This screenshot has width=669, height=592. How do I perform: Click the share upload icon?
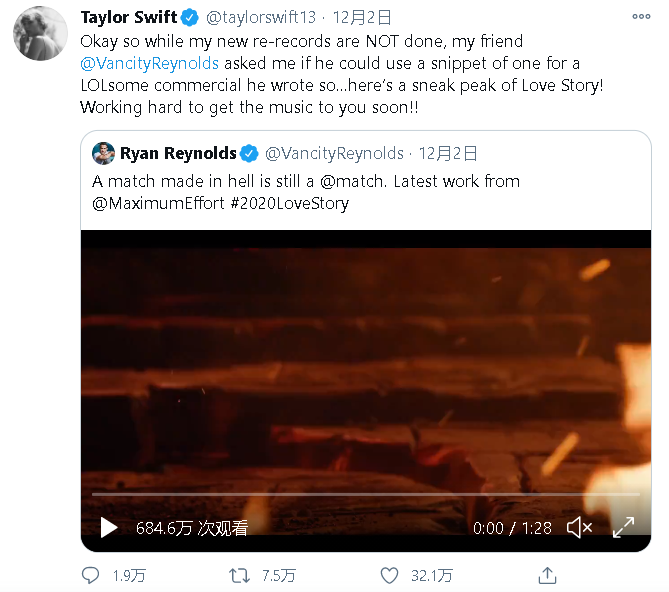(547, 575)
